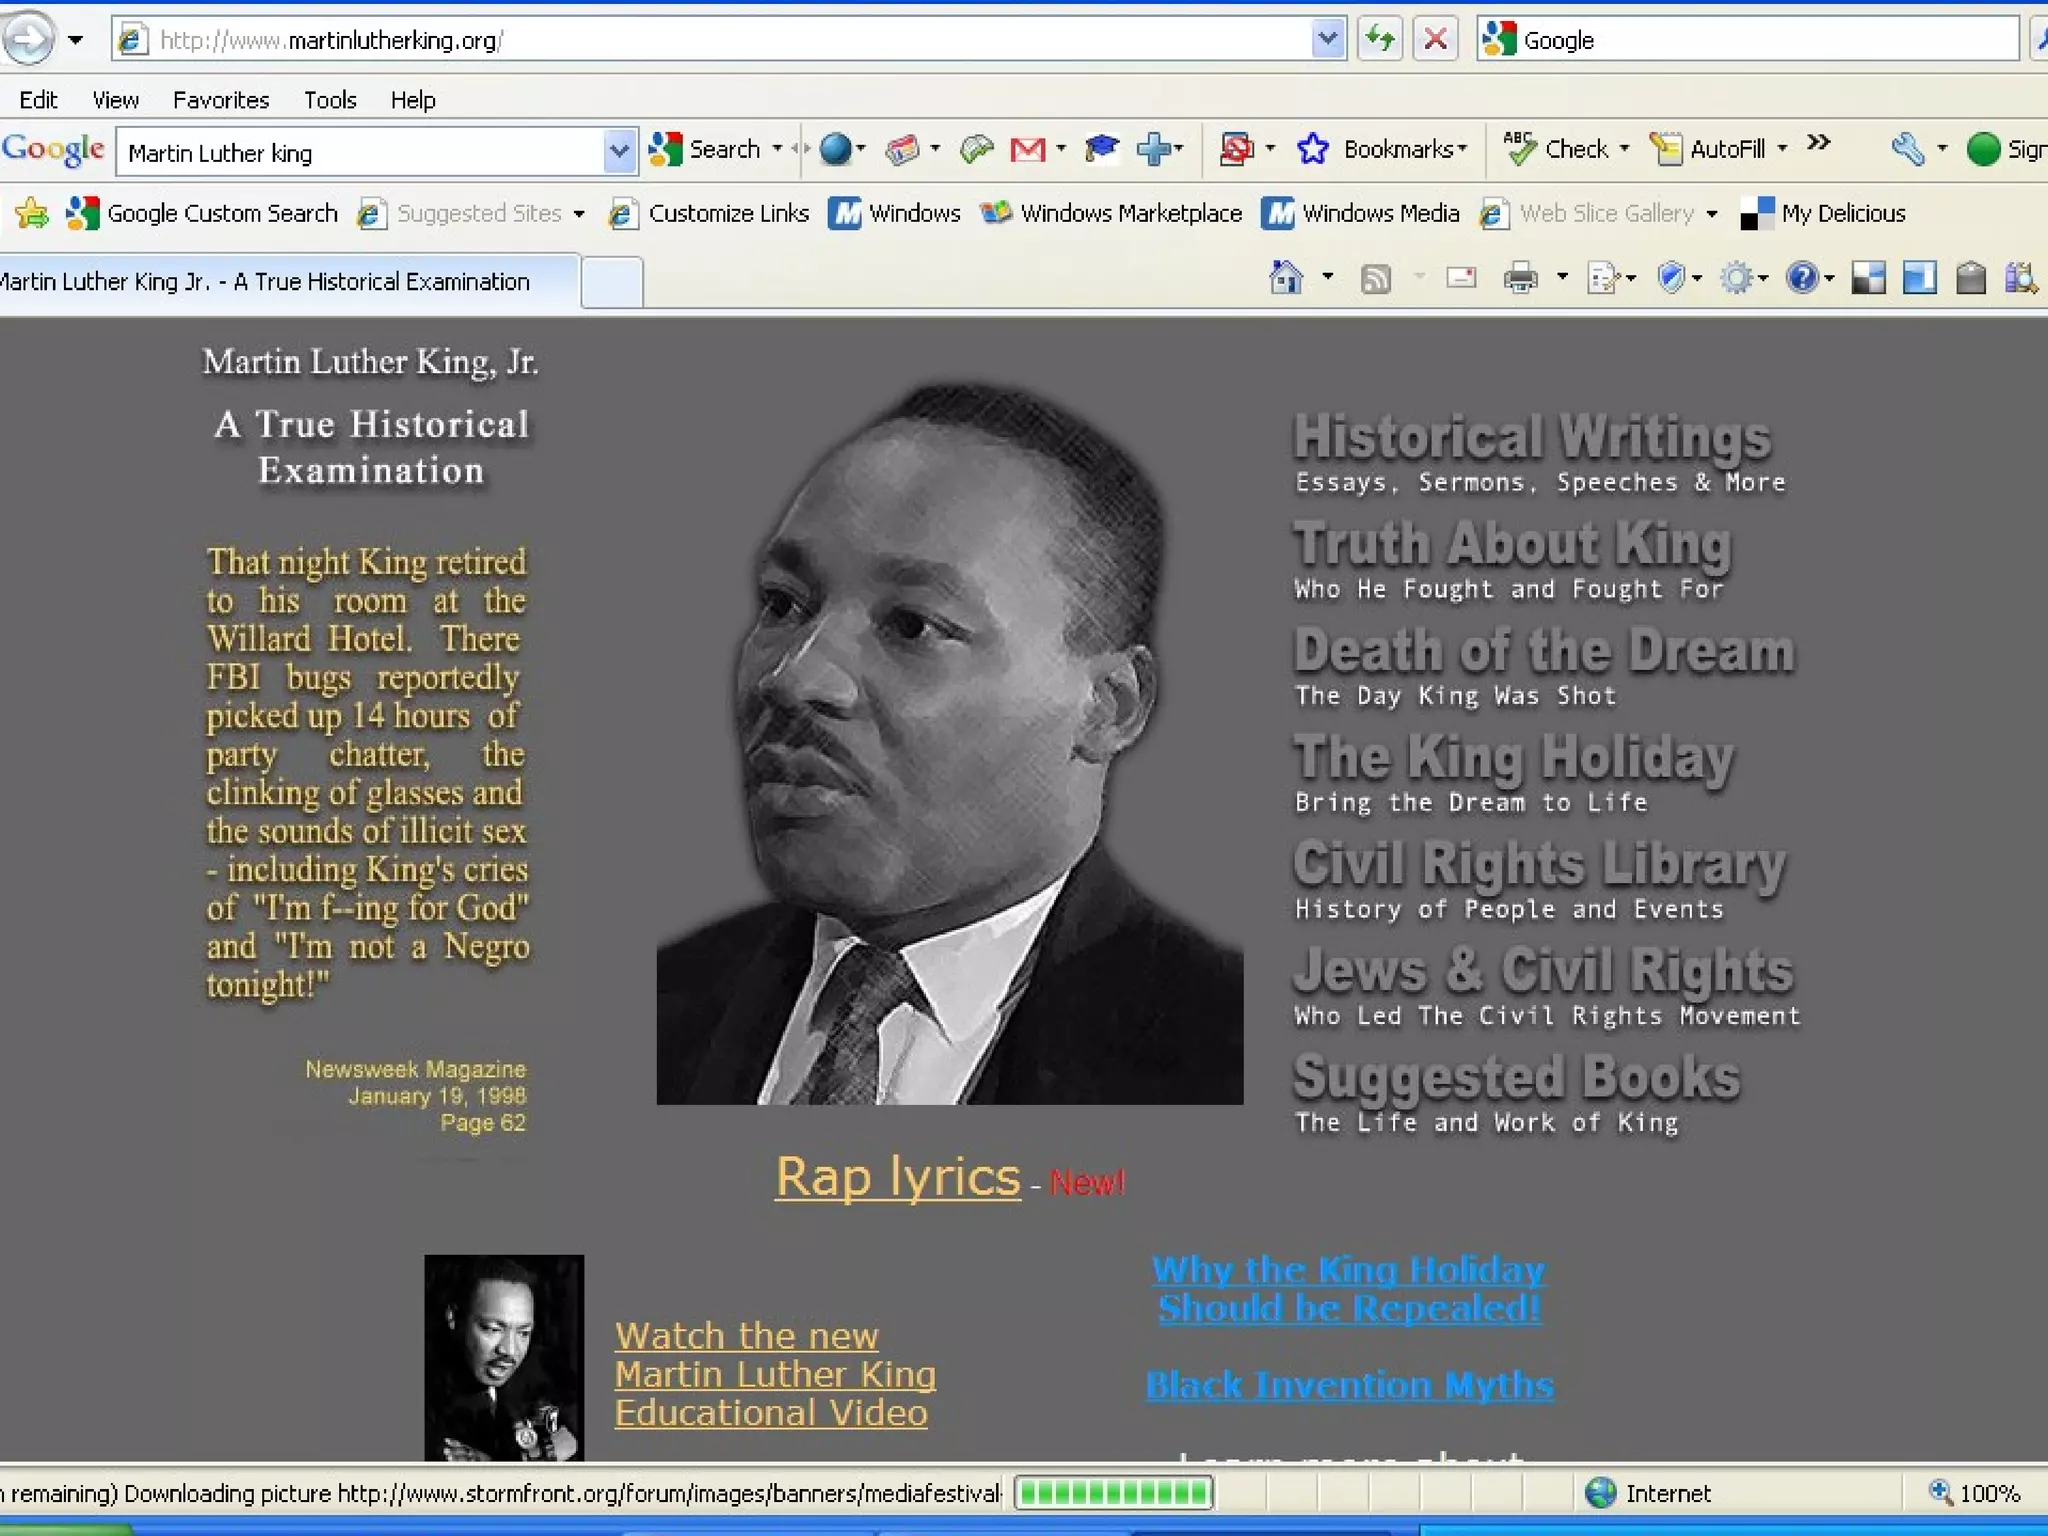Click the Bookmarks star in Google toolbar

coord(1313,150)
